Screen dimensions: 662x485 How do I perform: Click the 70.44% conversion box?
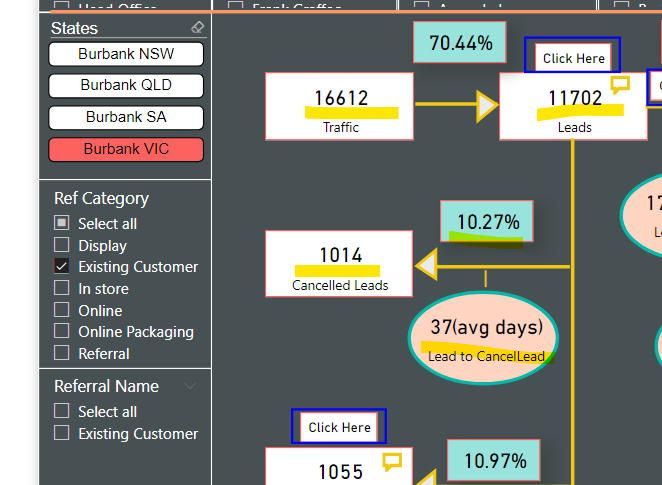pos(460,42)
